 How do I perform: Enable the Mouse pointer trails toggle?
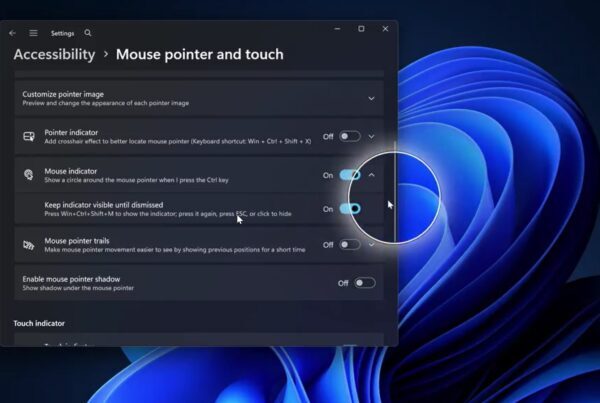pyautogui.click(x=350, y=245)
